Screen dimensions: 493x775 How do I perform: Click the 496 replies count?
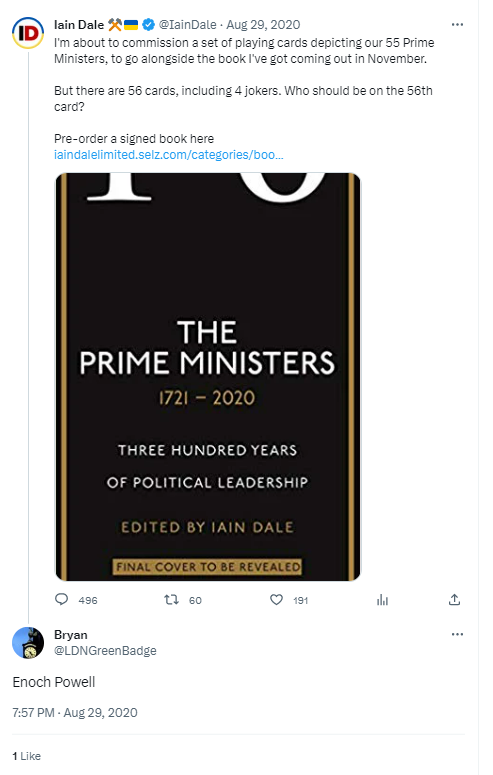88,601
